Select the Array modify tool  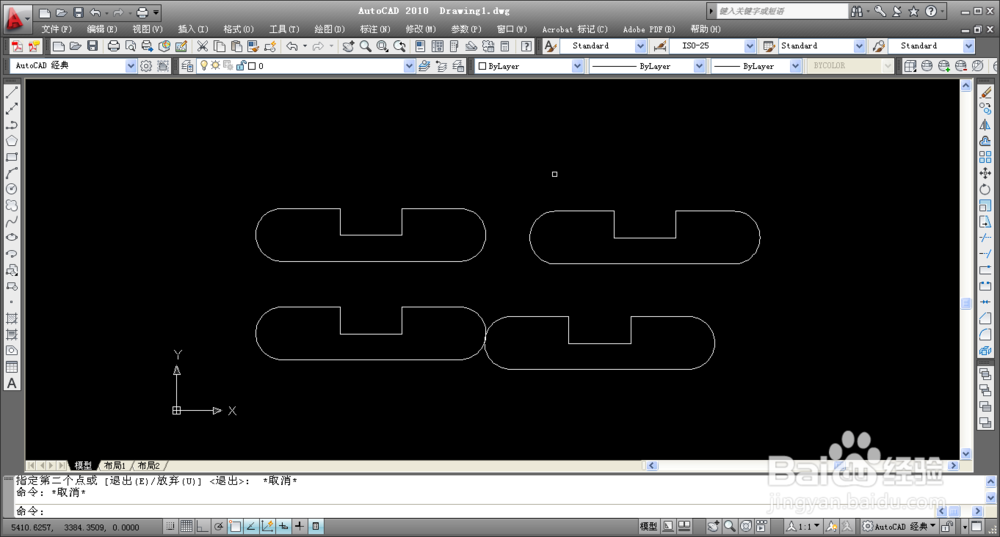coord(985,157)
